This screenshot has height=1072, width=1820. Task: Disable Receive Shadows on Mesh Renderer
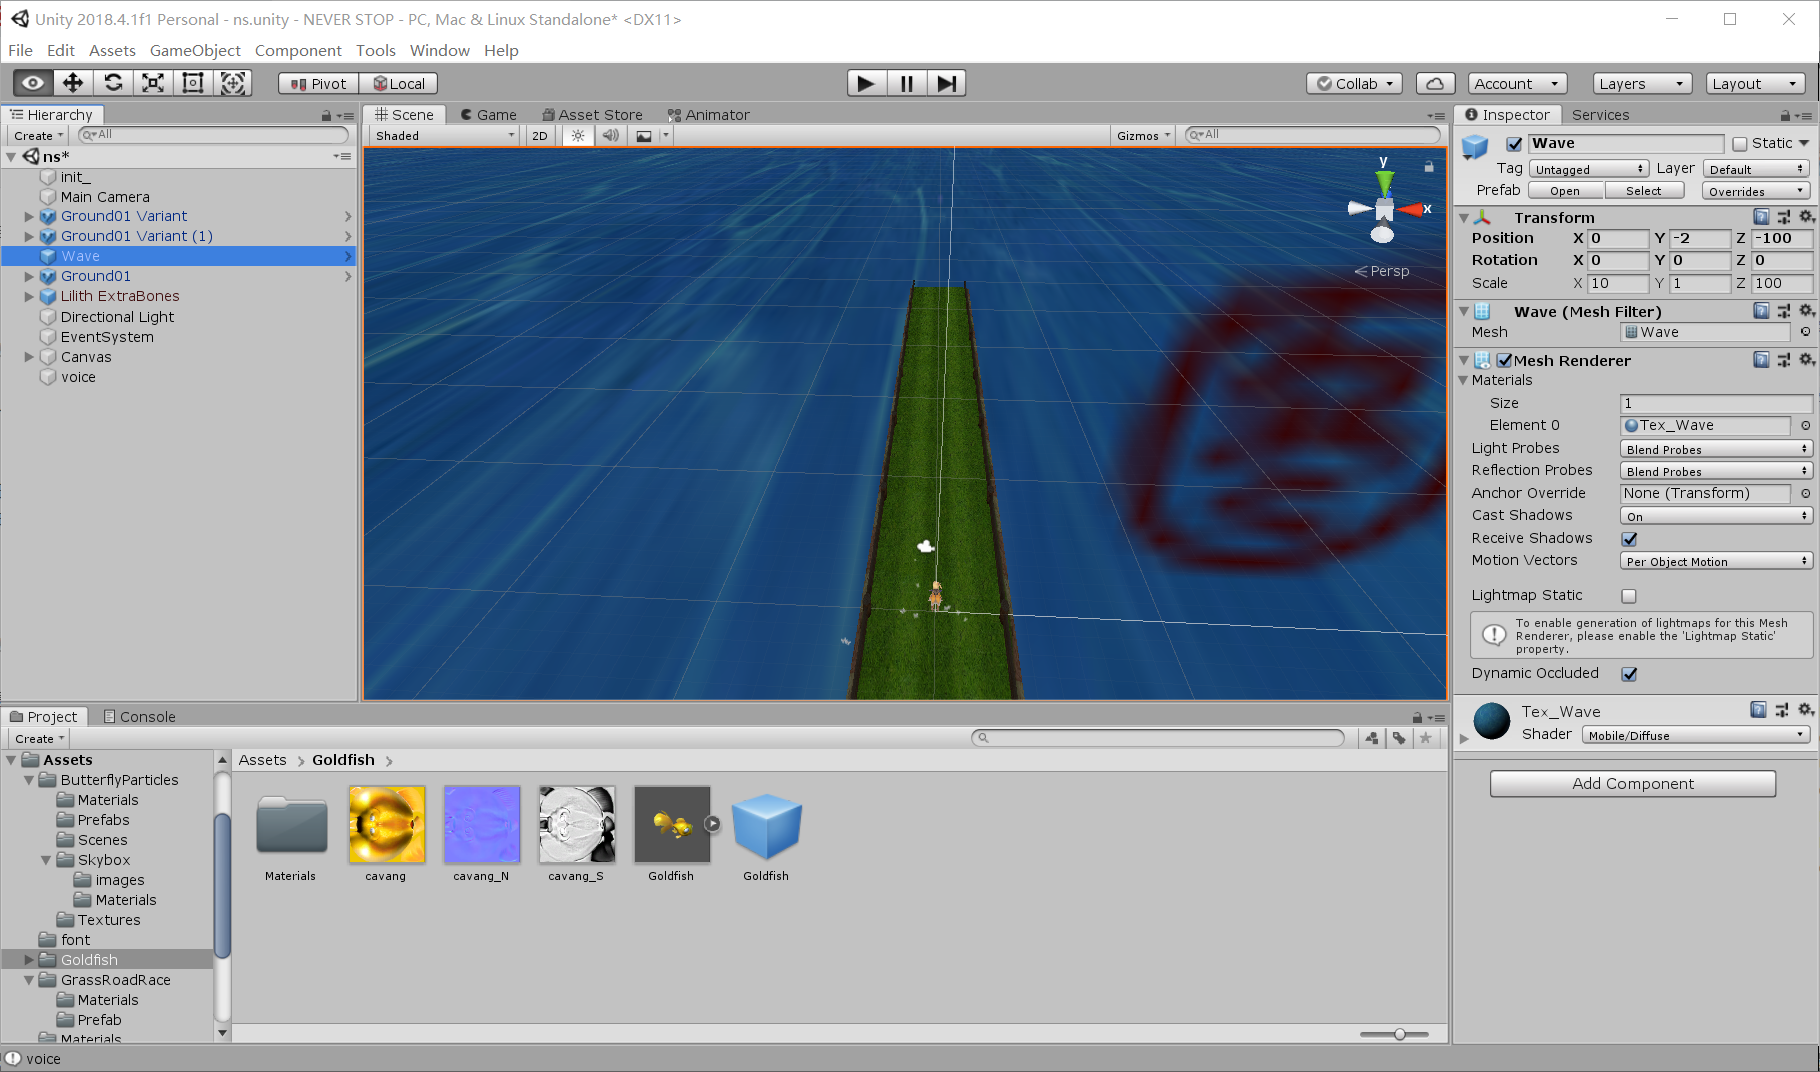coord(1629,538)
